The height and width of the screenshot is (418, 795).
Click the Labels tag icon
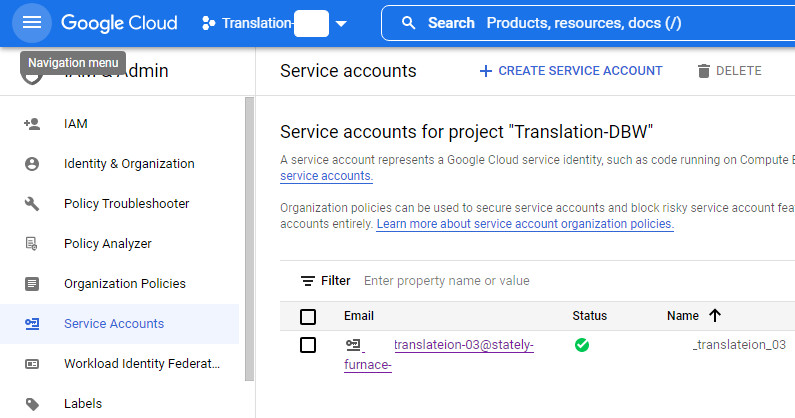click(32, 404)
